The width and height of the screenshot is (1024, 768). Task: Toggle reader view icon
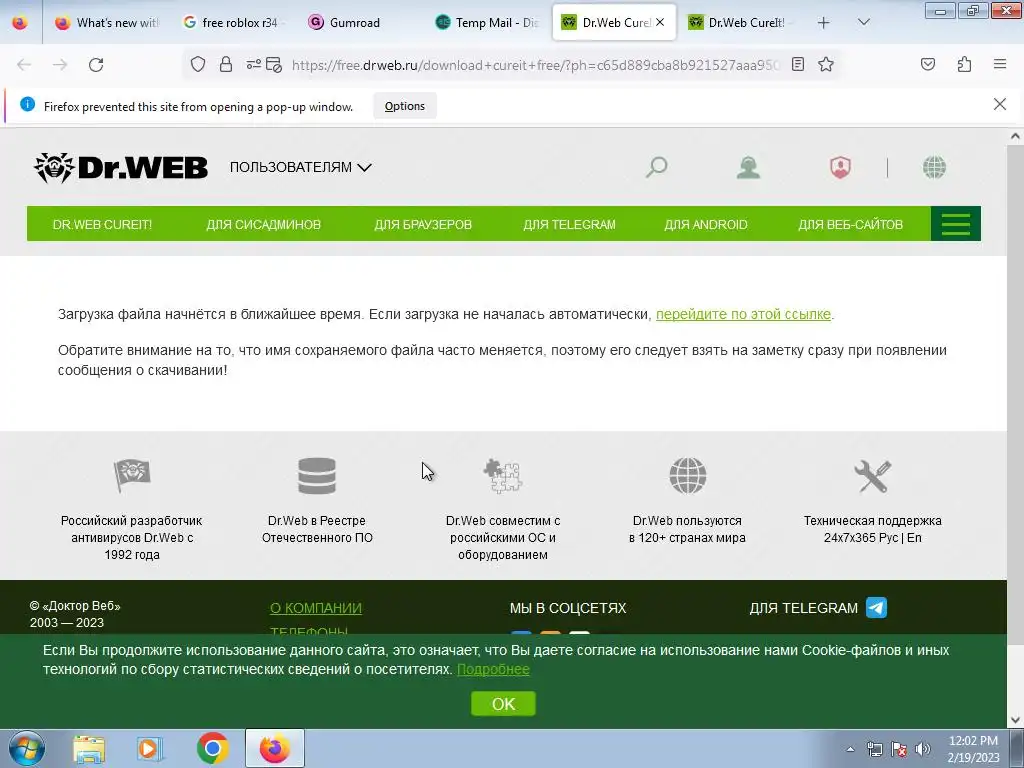(x=797, y=64)
